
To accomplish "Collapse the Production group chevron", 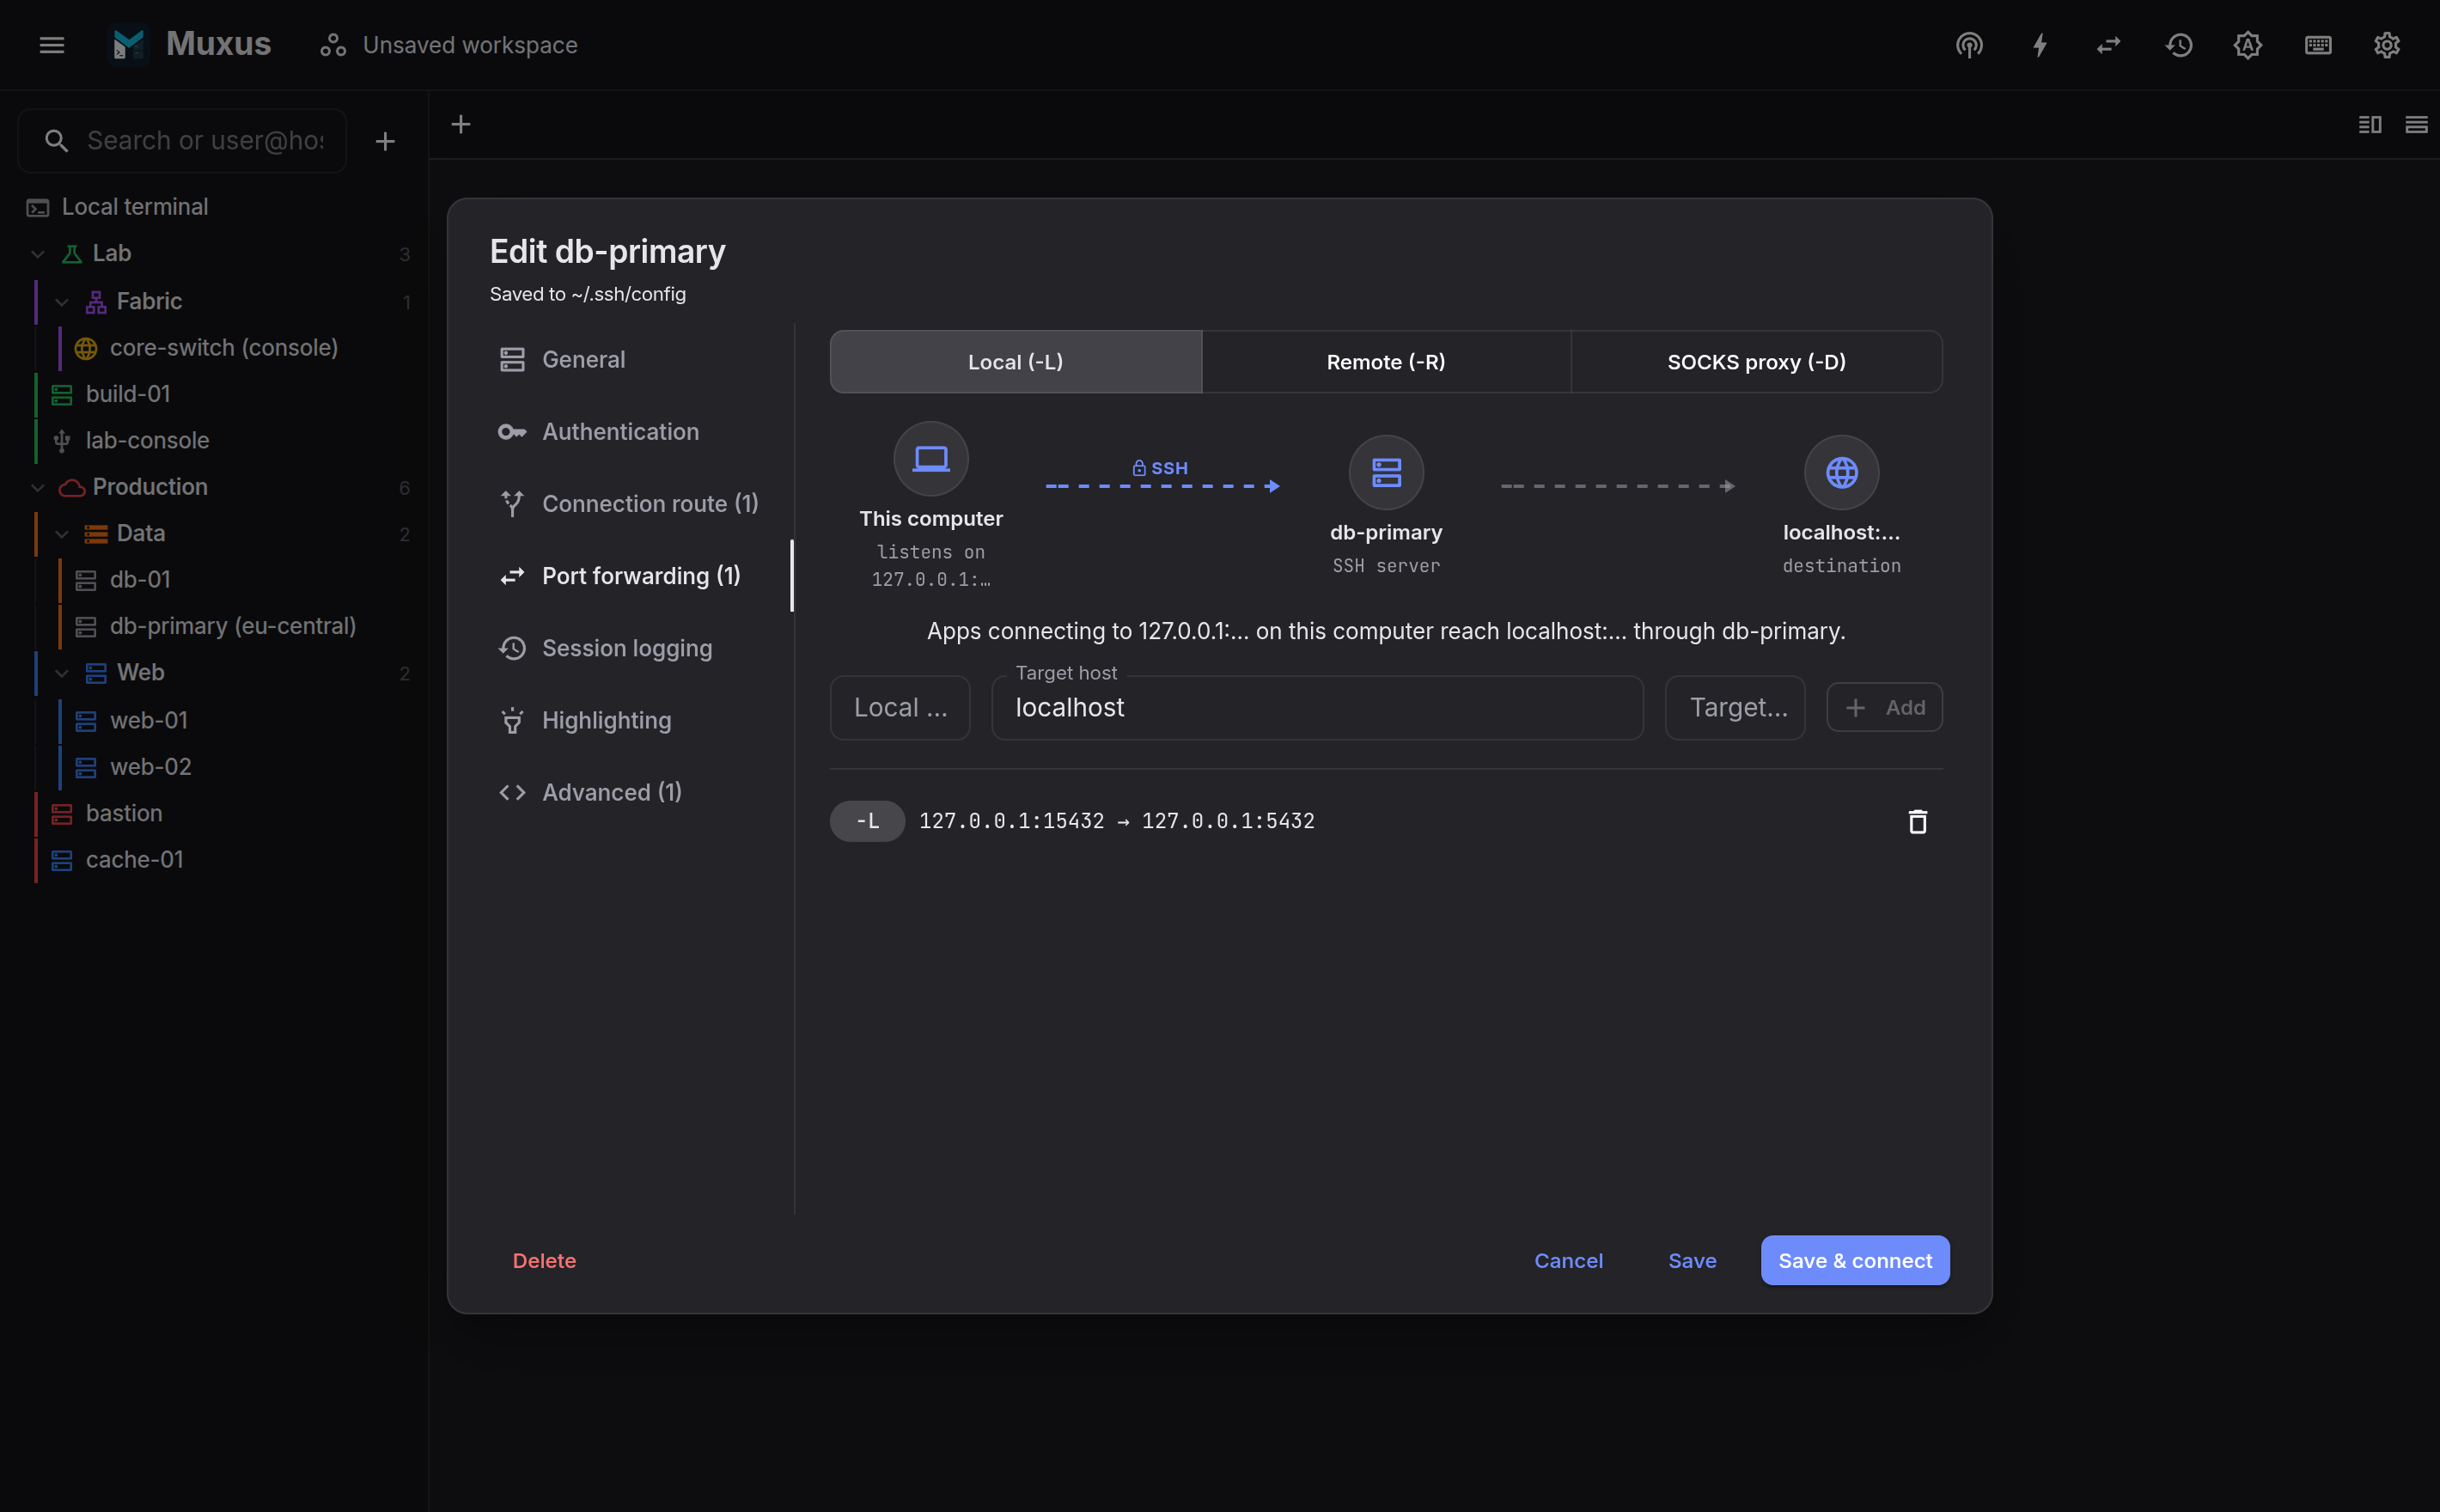I will 38,487.
